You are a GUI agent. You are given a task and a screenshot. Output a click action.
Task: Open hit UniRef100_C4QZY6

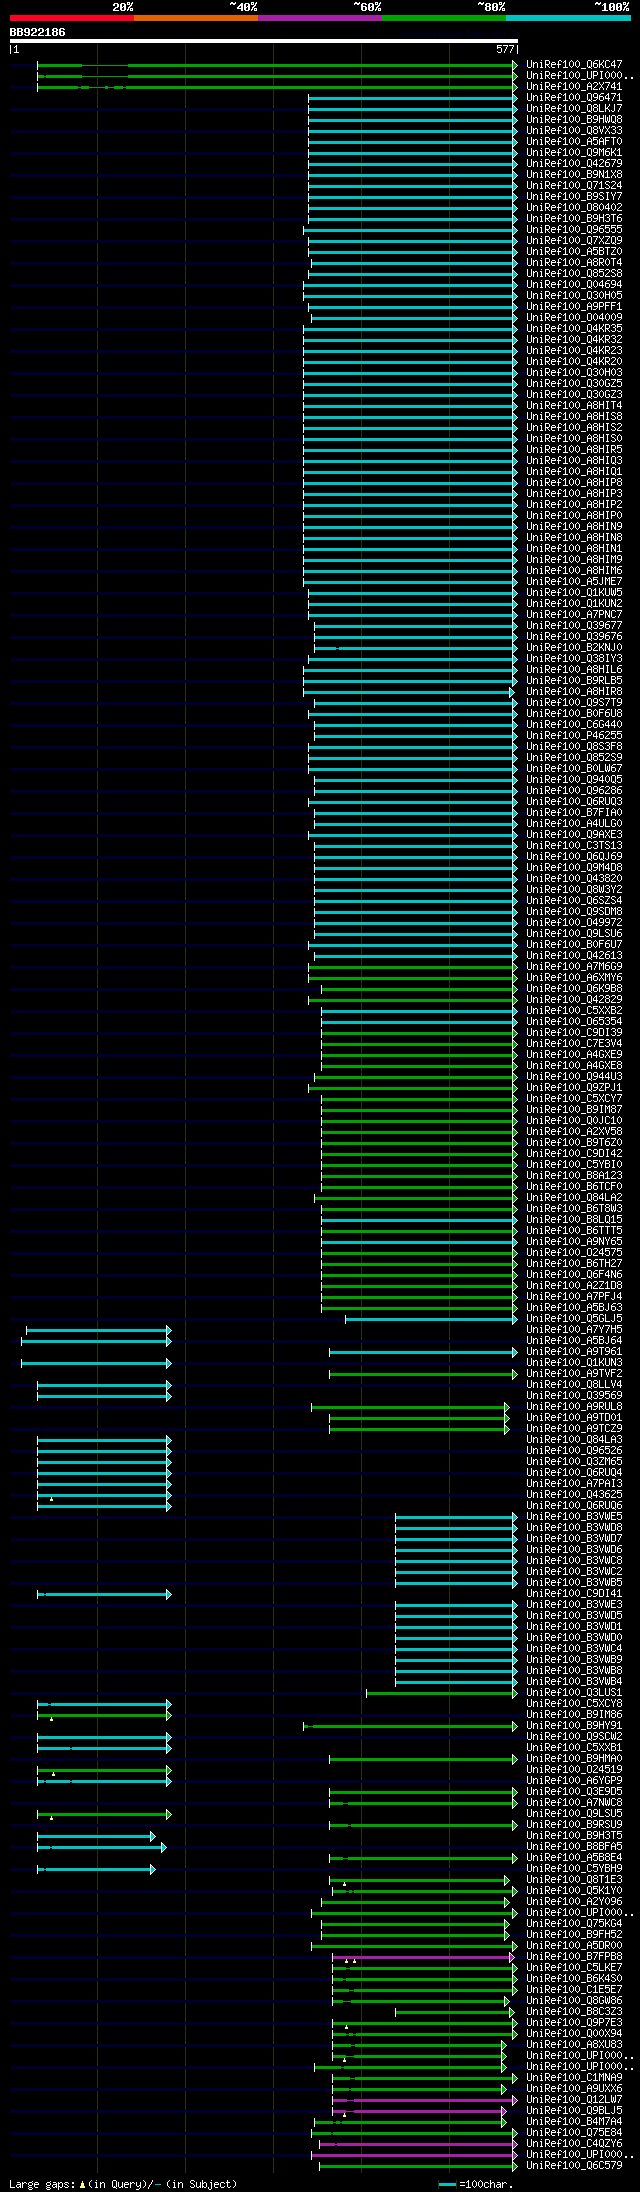tap(574, 2144)
